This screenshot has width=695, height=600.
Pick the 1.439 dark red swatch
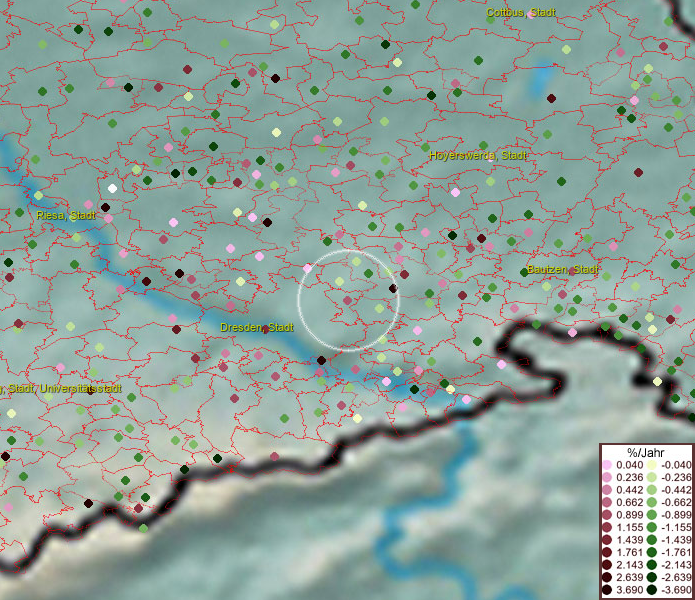pos(607,540)
